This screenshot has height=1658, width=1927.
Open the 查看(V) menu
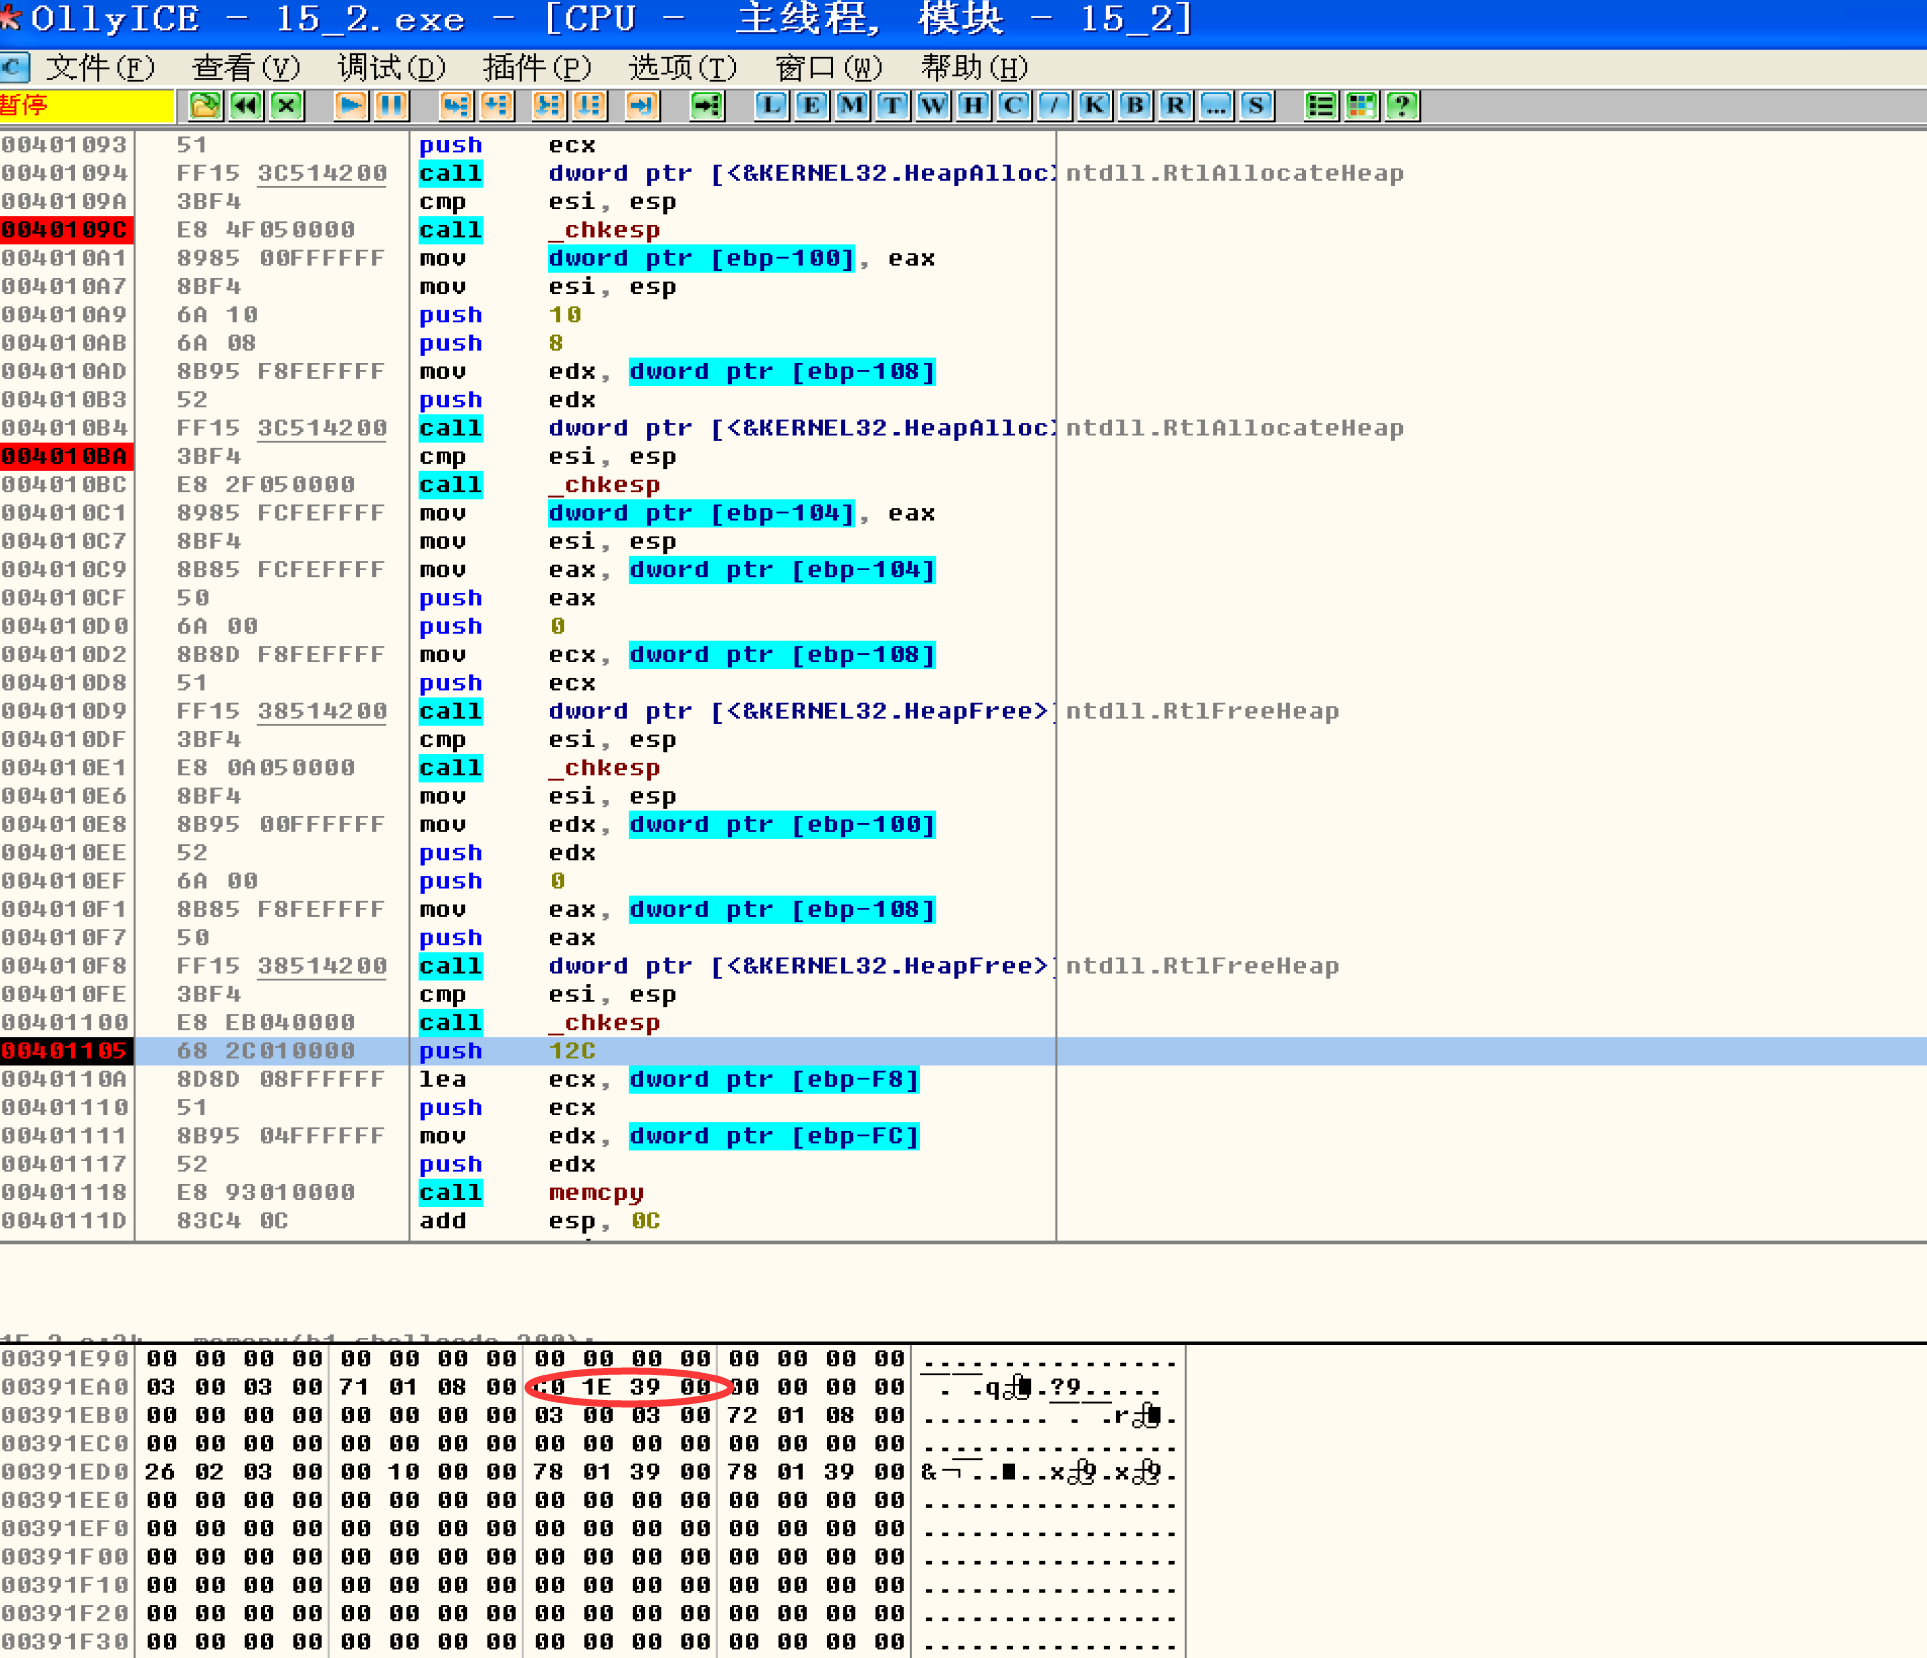[x=246, y=68]
